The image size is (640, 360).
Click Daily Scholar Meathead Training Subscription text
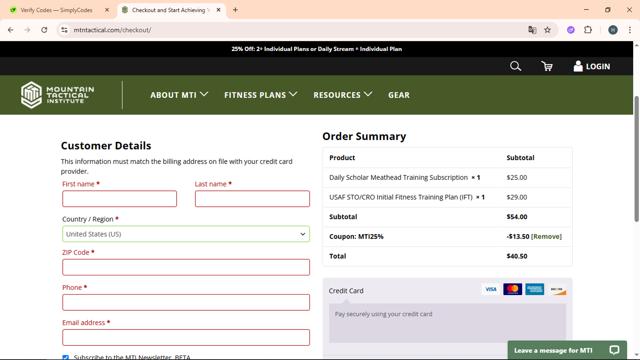pos(398,178)
